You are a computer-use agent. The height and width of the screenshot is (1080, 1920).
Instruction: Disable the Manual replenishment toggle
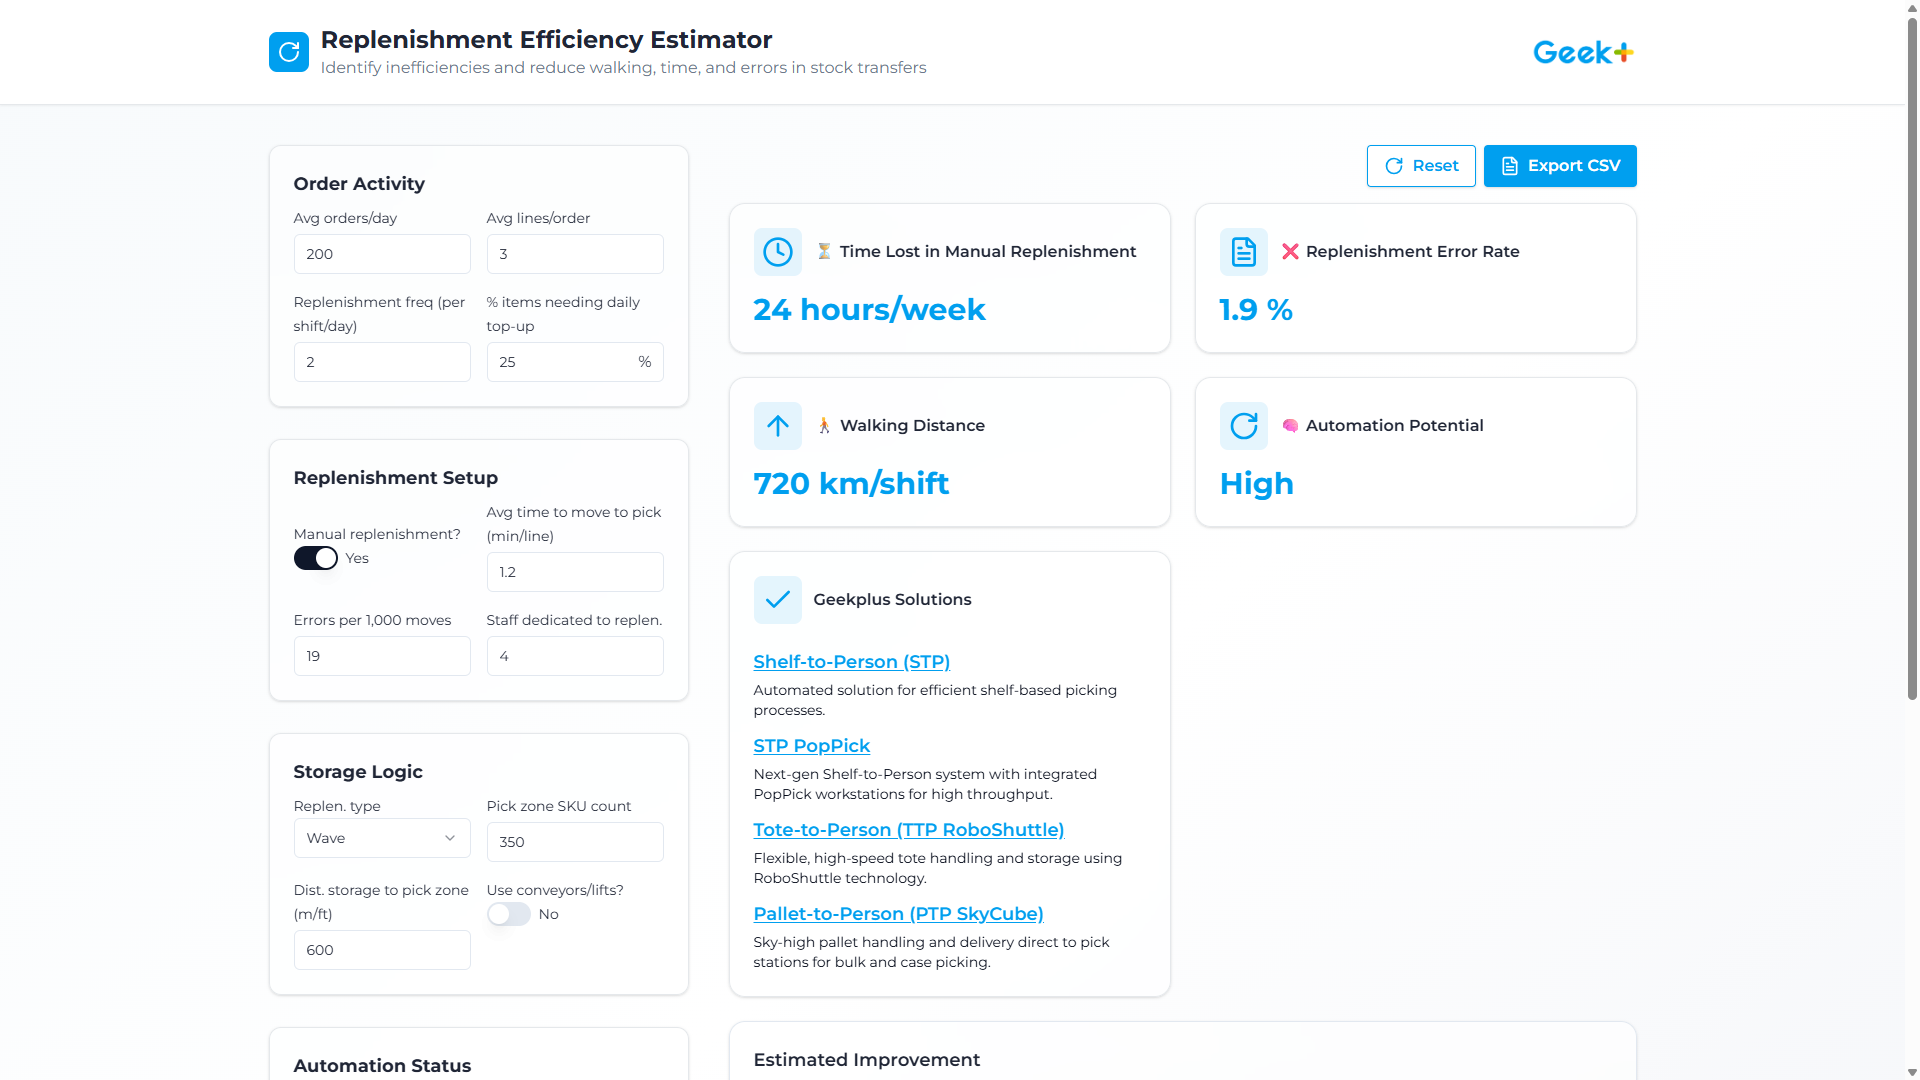(x=315, y=558)
